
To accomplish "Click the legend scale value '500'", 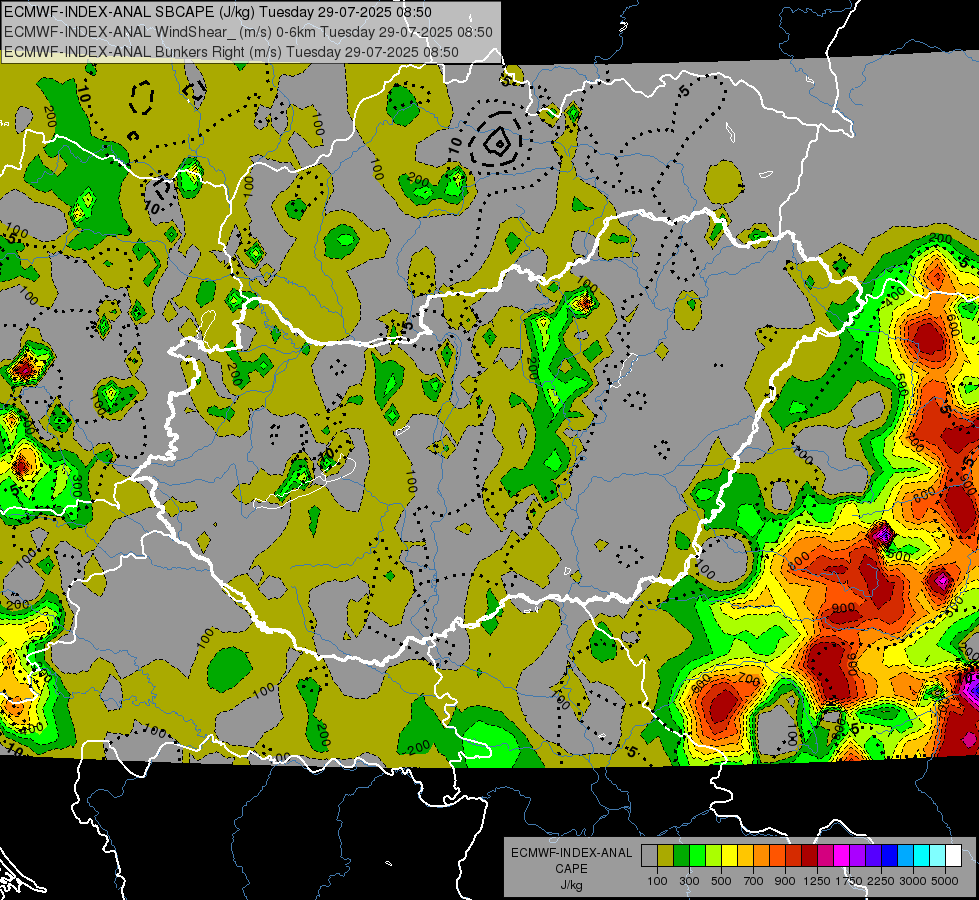I will coord(721,881).
